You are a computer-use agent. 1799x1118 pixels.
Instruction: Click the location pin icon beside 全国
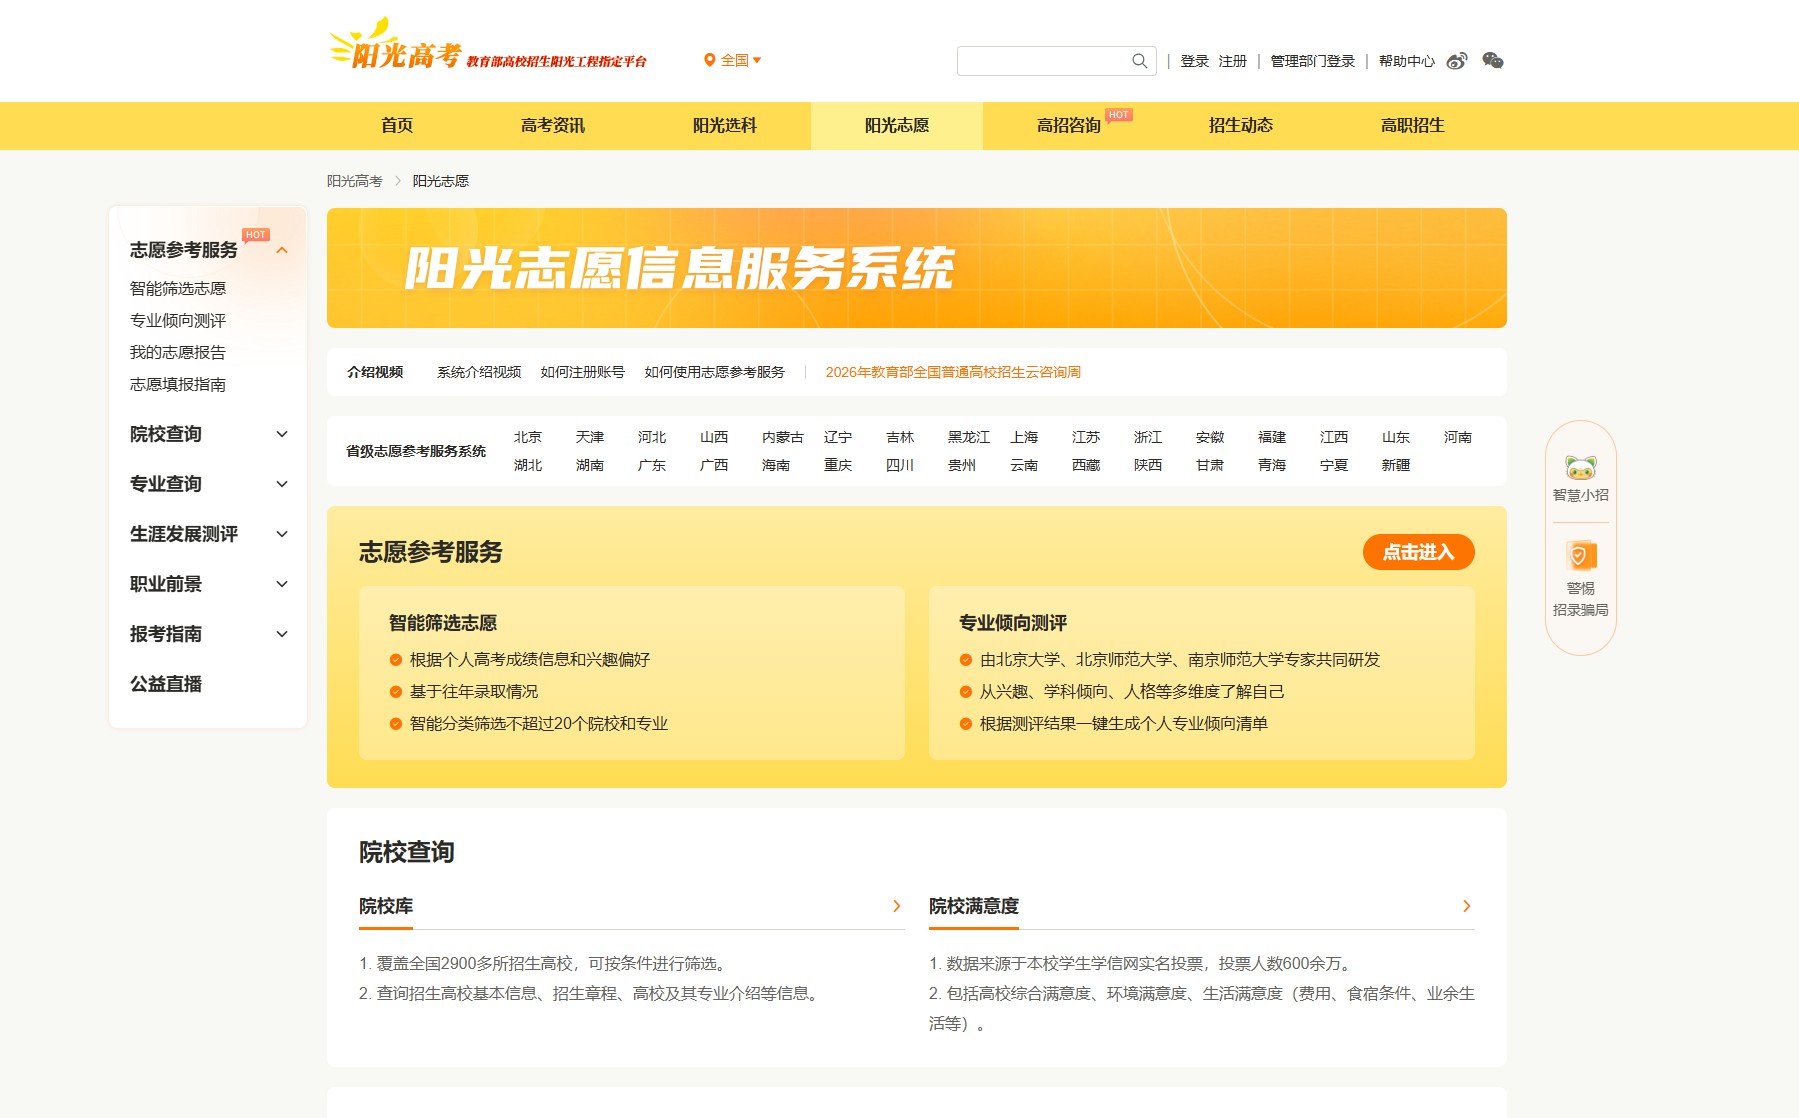point(709,60)
